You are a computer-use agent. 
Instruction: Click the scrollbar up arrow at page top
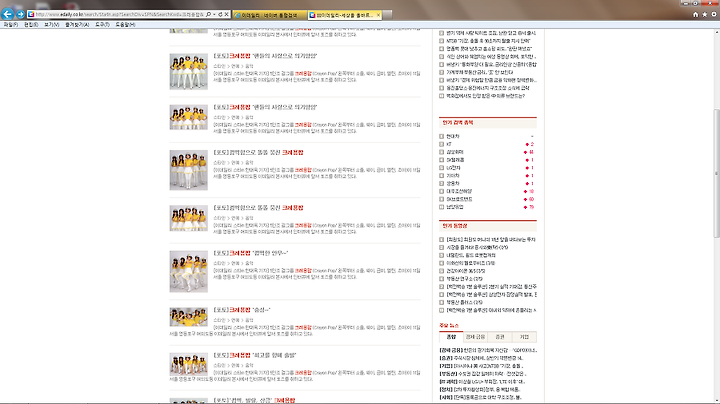[716, 33]
